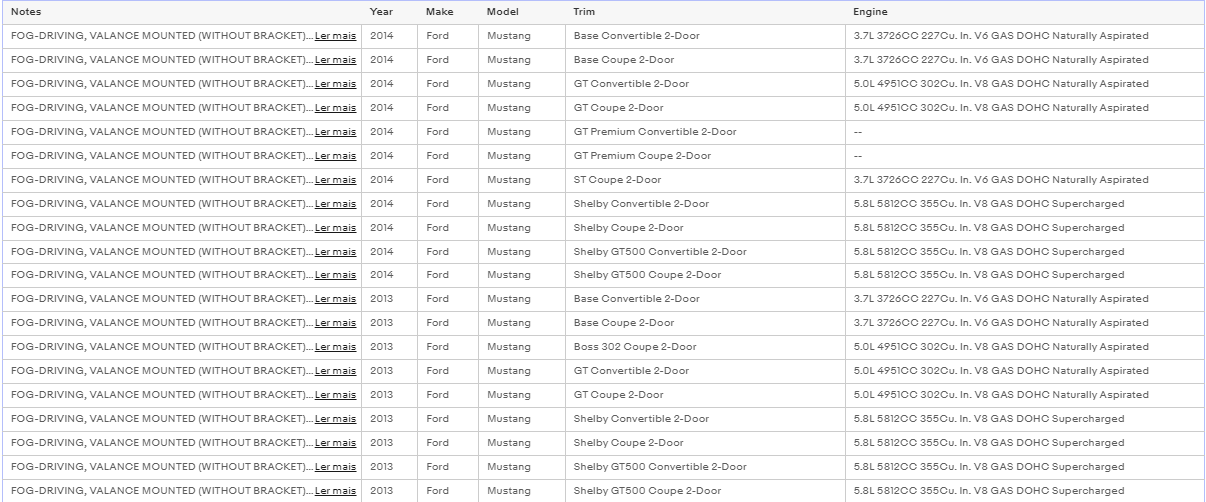
Task: Click 'Ler mais' for 2013 Shelby GT500 Convertible
Action: 335,467
